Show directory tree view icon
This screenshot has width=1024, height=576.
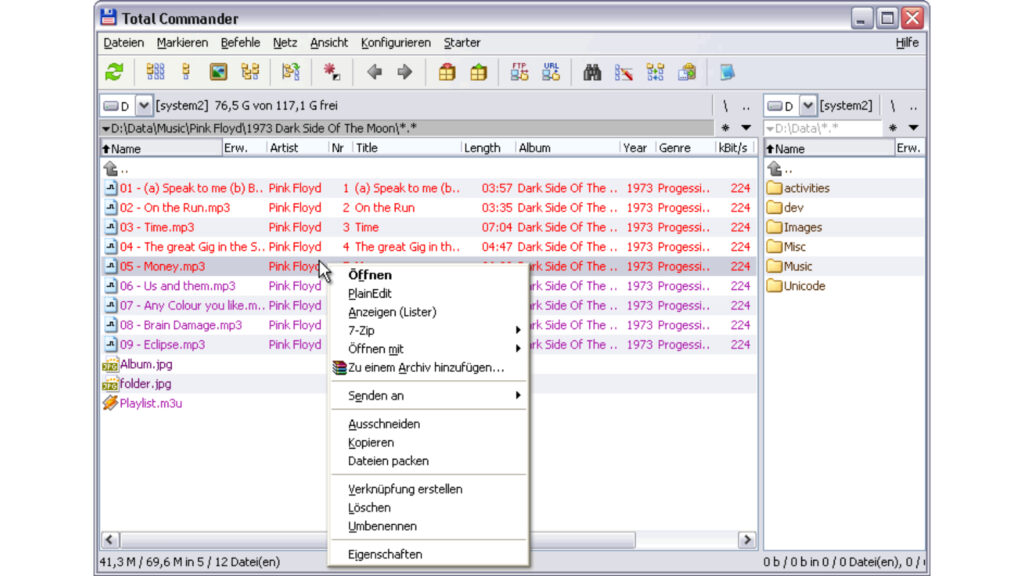pyautogui.click(x=250, y=72)
